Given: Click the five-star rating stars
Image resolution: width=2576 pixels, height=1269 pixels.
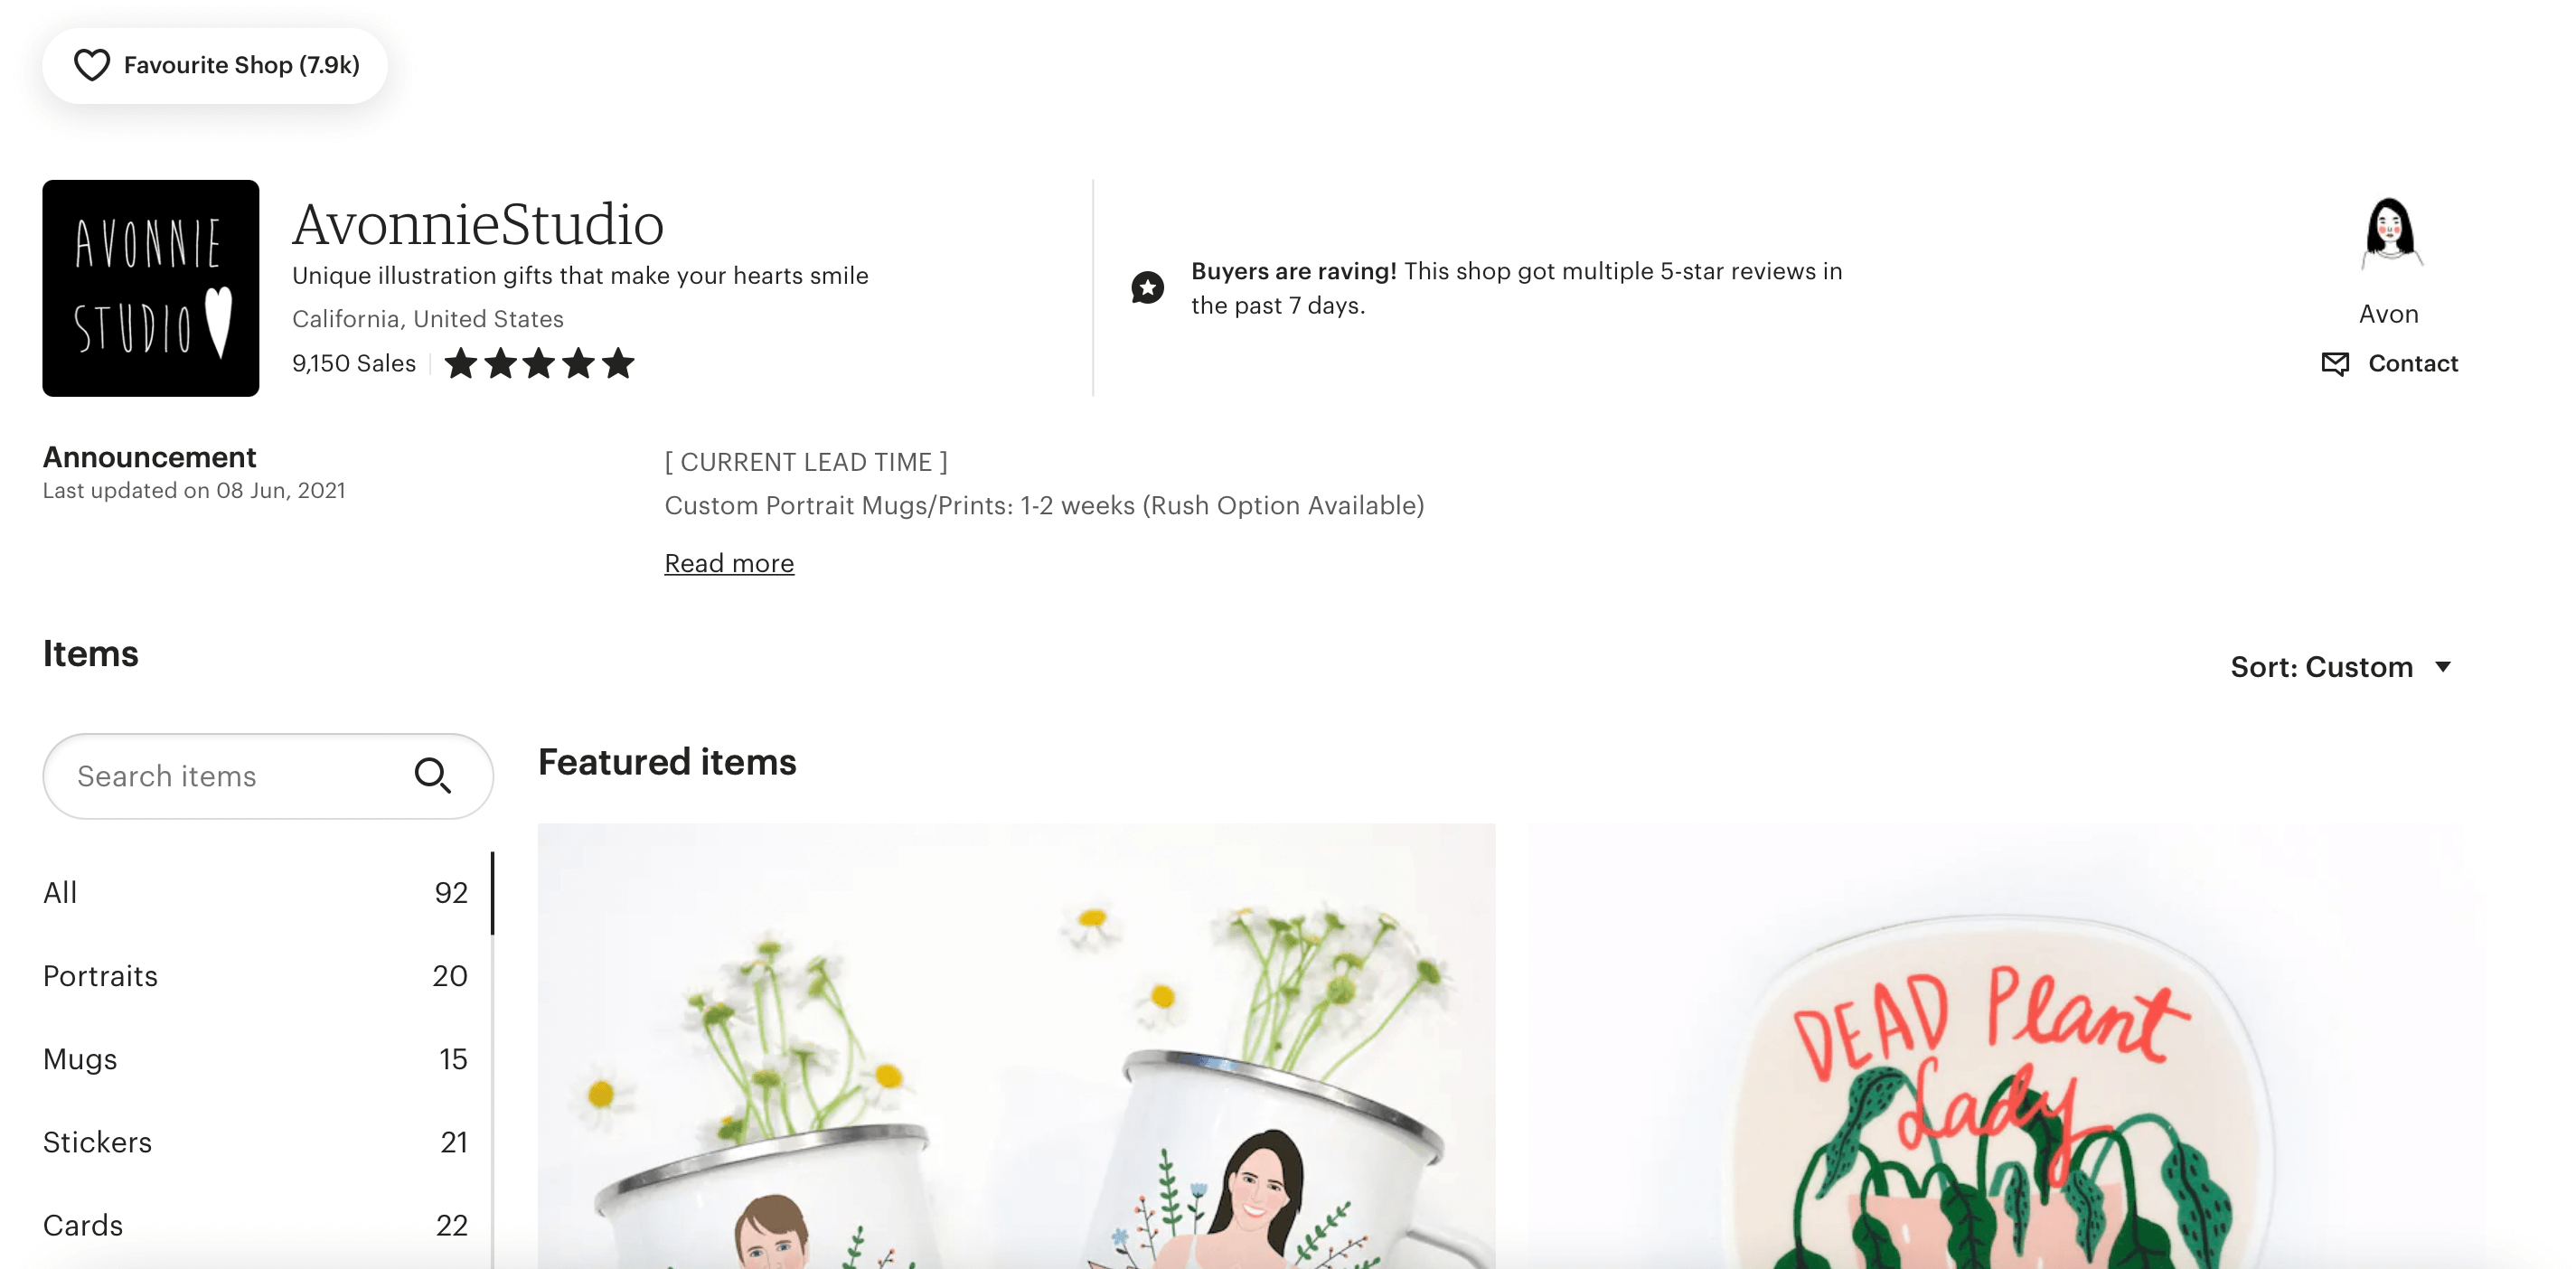Looking at the screenshot, I should coord(539,363).
